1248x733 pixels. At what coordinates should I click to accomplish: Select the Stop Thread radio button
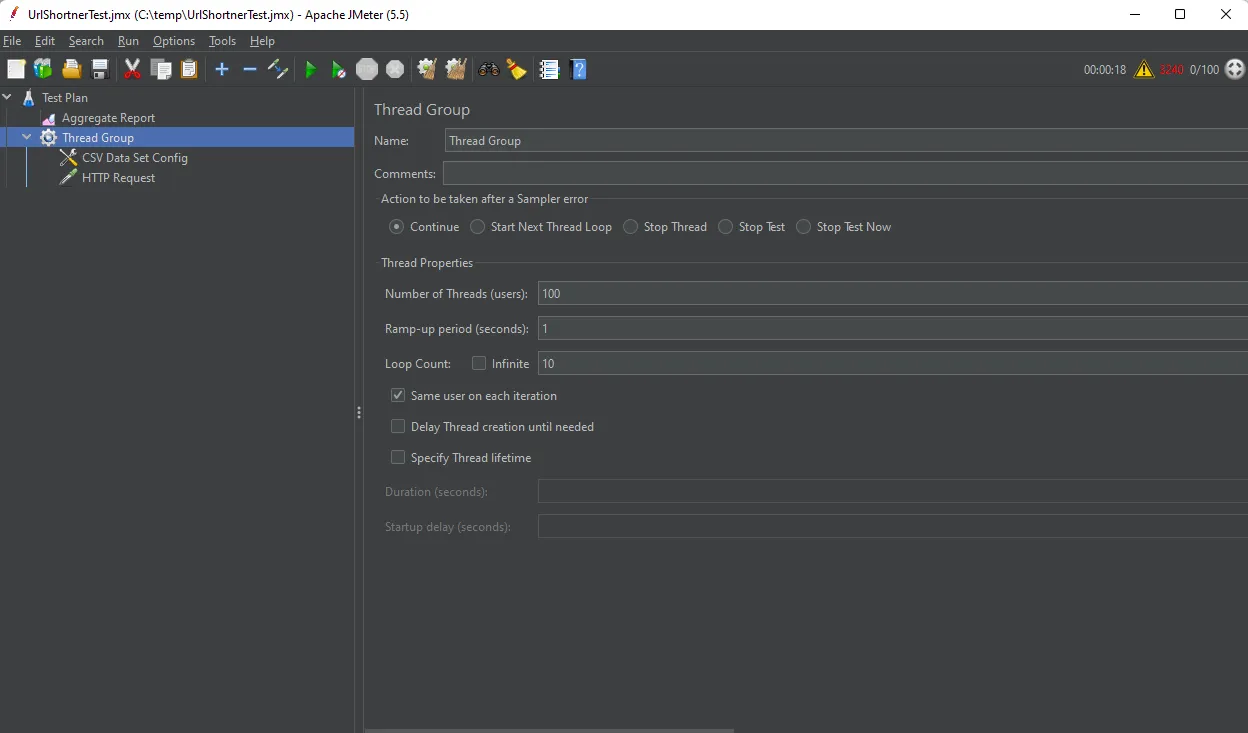point(631,227)
